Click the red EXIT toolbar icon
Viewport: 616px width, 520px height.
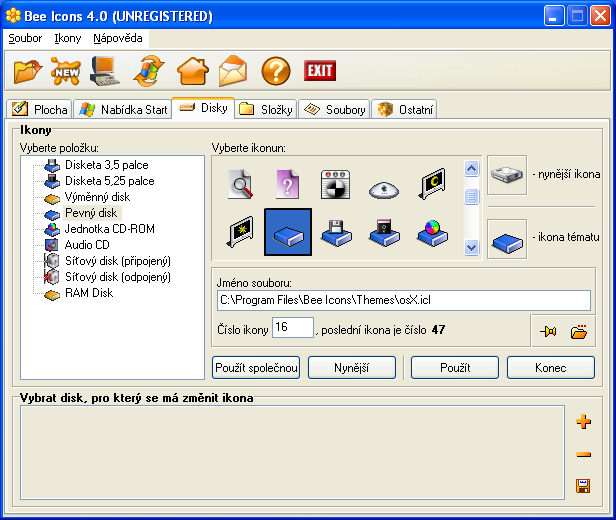(320, 71)
